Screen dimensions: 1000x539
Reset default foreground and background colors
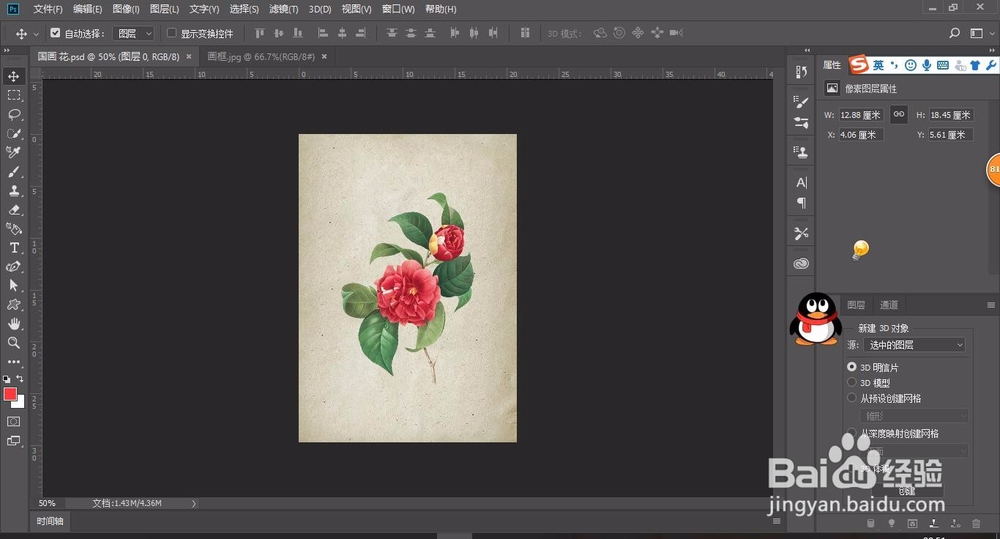6,379
